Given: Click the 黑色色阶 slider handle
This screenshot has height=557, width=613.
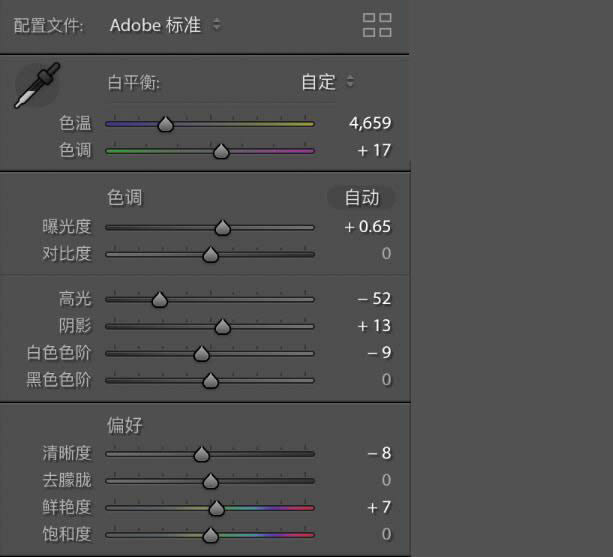Looking at the screenshot, I should 210,381.
